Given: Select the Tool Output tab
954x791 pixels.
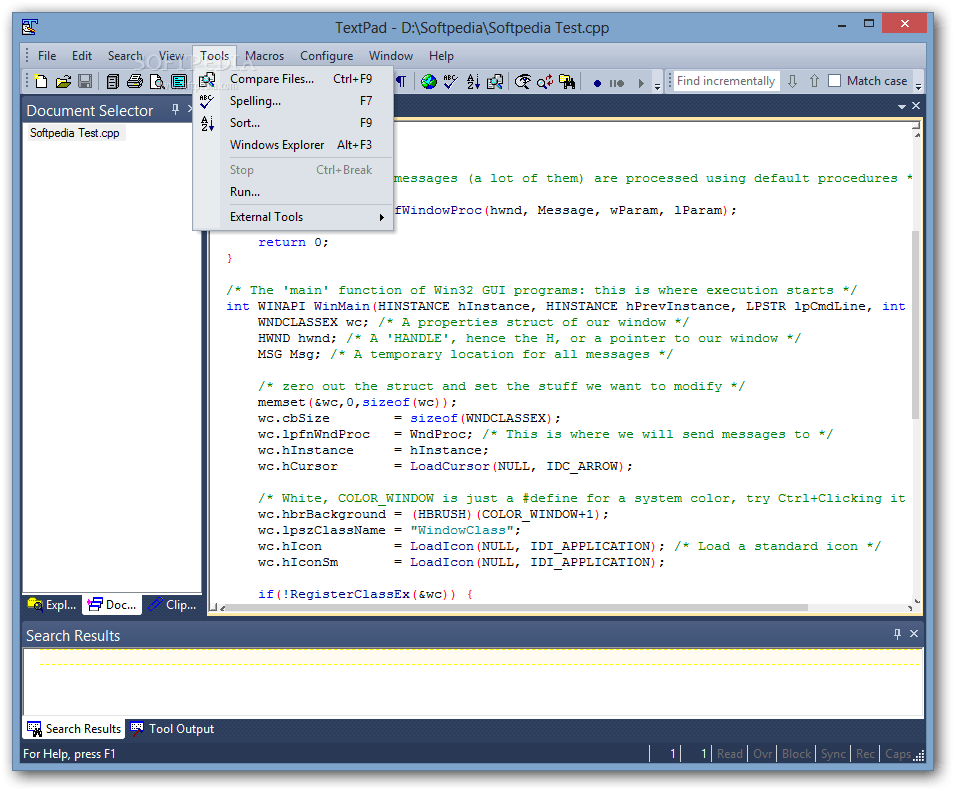Looking at the screenshot, I should (172, 729).
